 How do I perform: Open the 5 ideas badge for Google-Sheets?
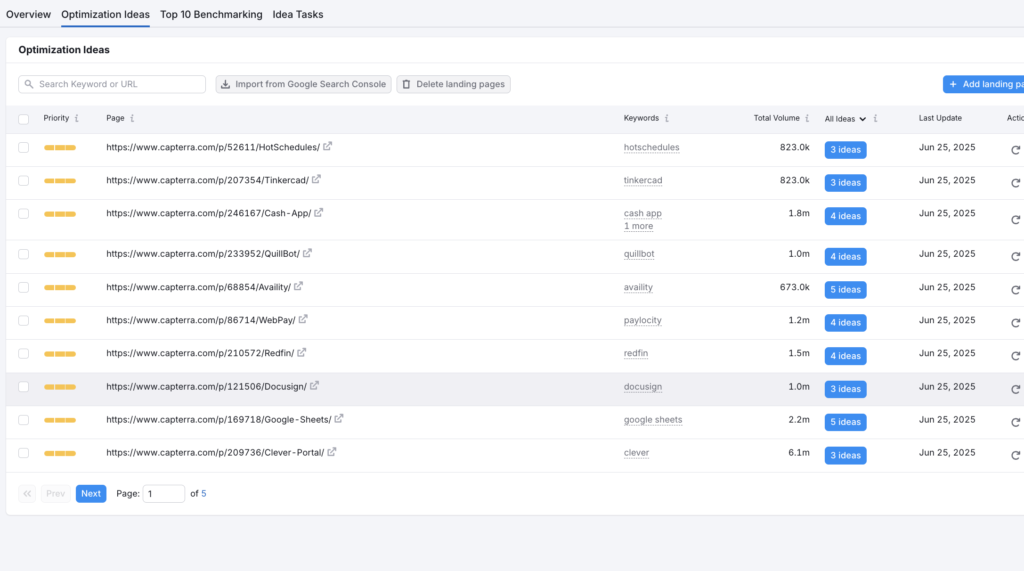(x=845, y=422)
